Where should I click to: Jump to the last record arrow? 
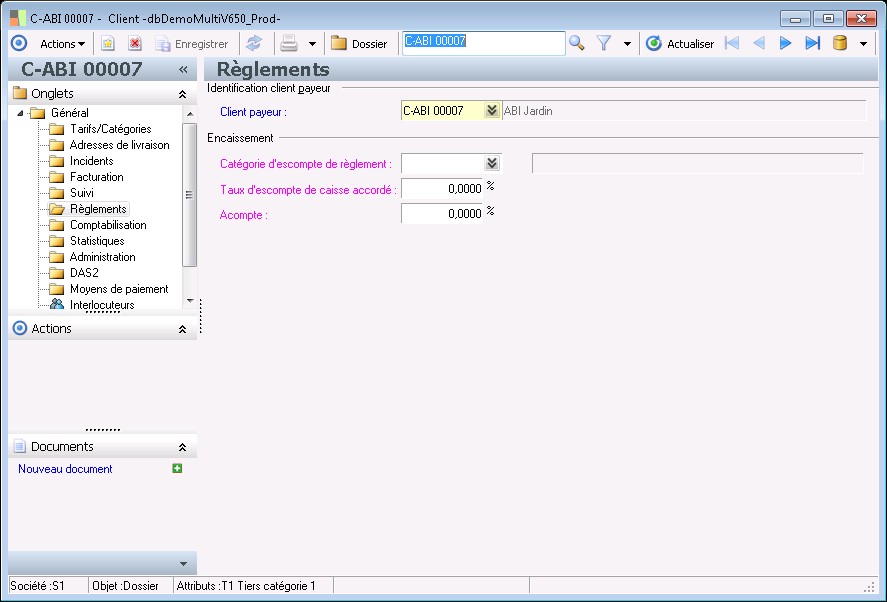pos(812,44)
